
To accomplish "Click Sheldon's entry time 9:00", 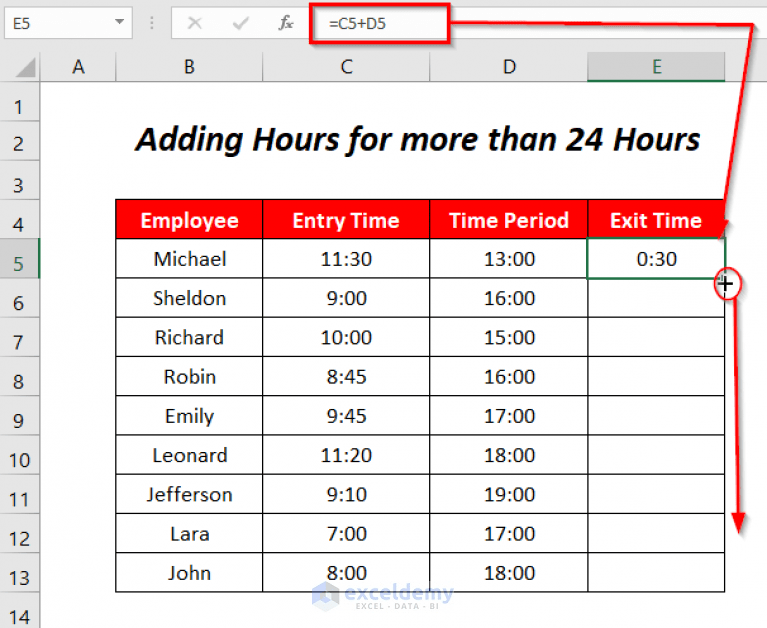I will [x=346, y=298].
